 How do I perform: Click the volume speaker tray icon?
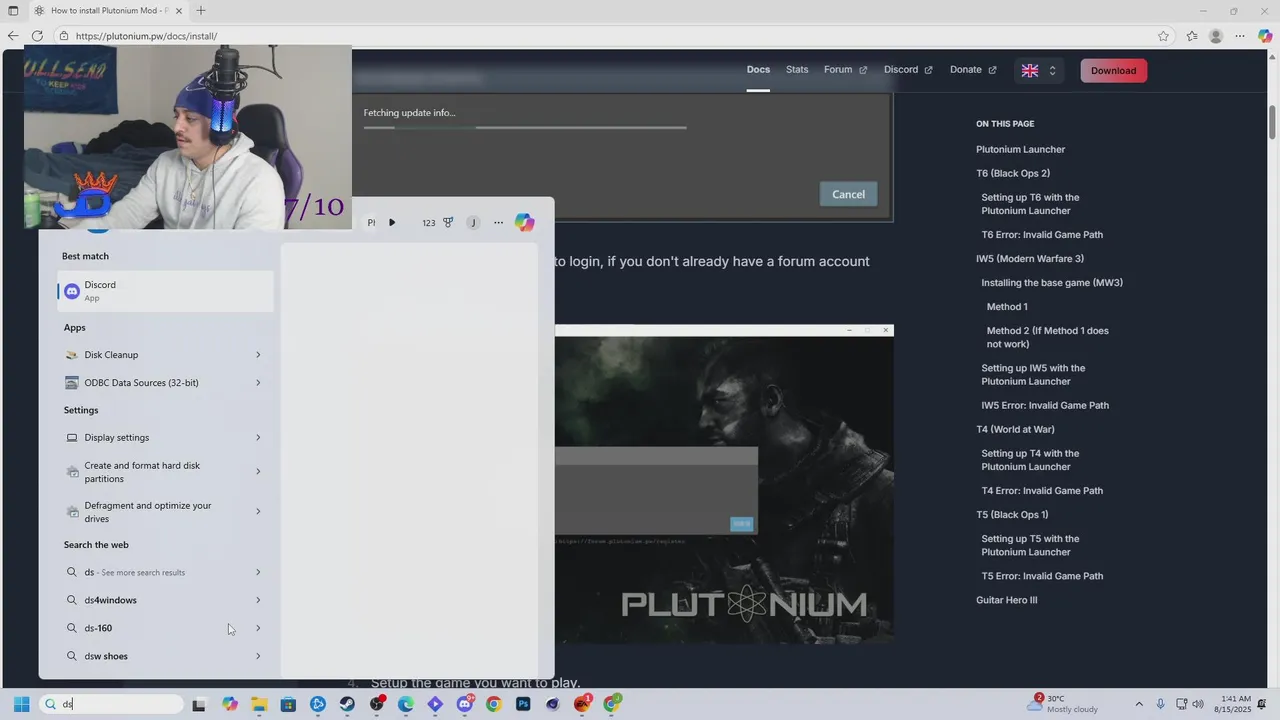click(1198, 704)
